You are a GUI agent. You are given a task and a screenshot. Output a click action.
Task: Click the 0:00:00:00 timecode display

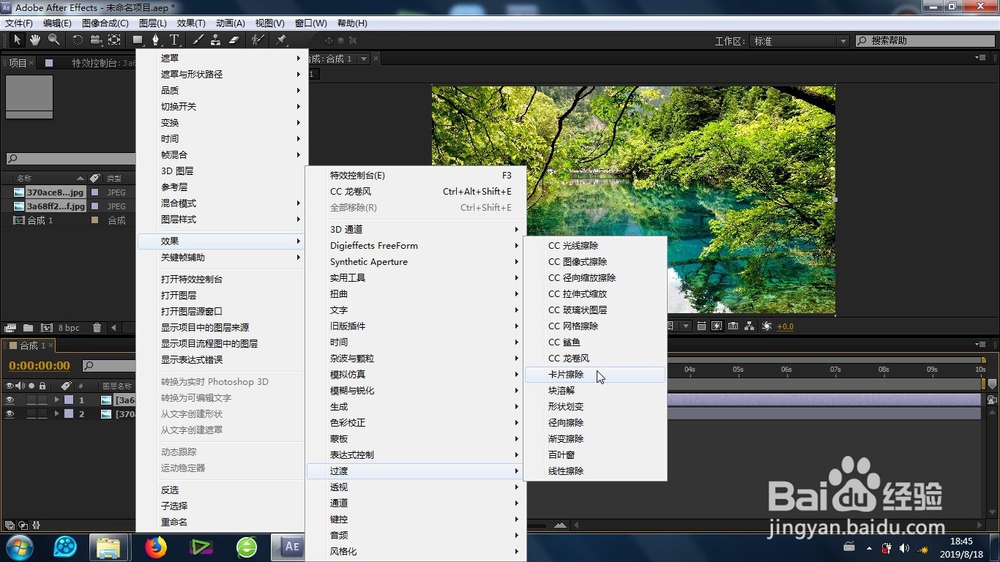point(40,366)
